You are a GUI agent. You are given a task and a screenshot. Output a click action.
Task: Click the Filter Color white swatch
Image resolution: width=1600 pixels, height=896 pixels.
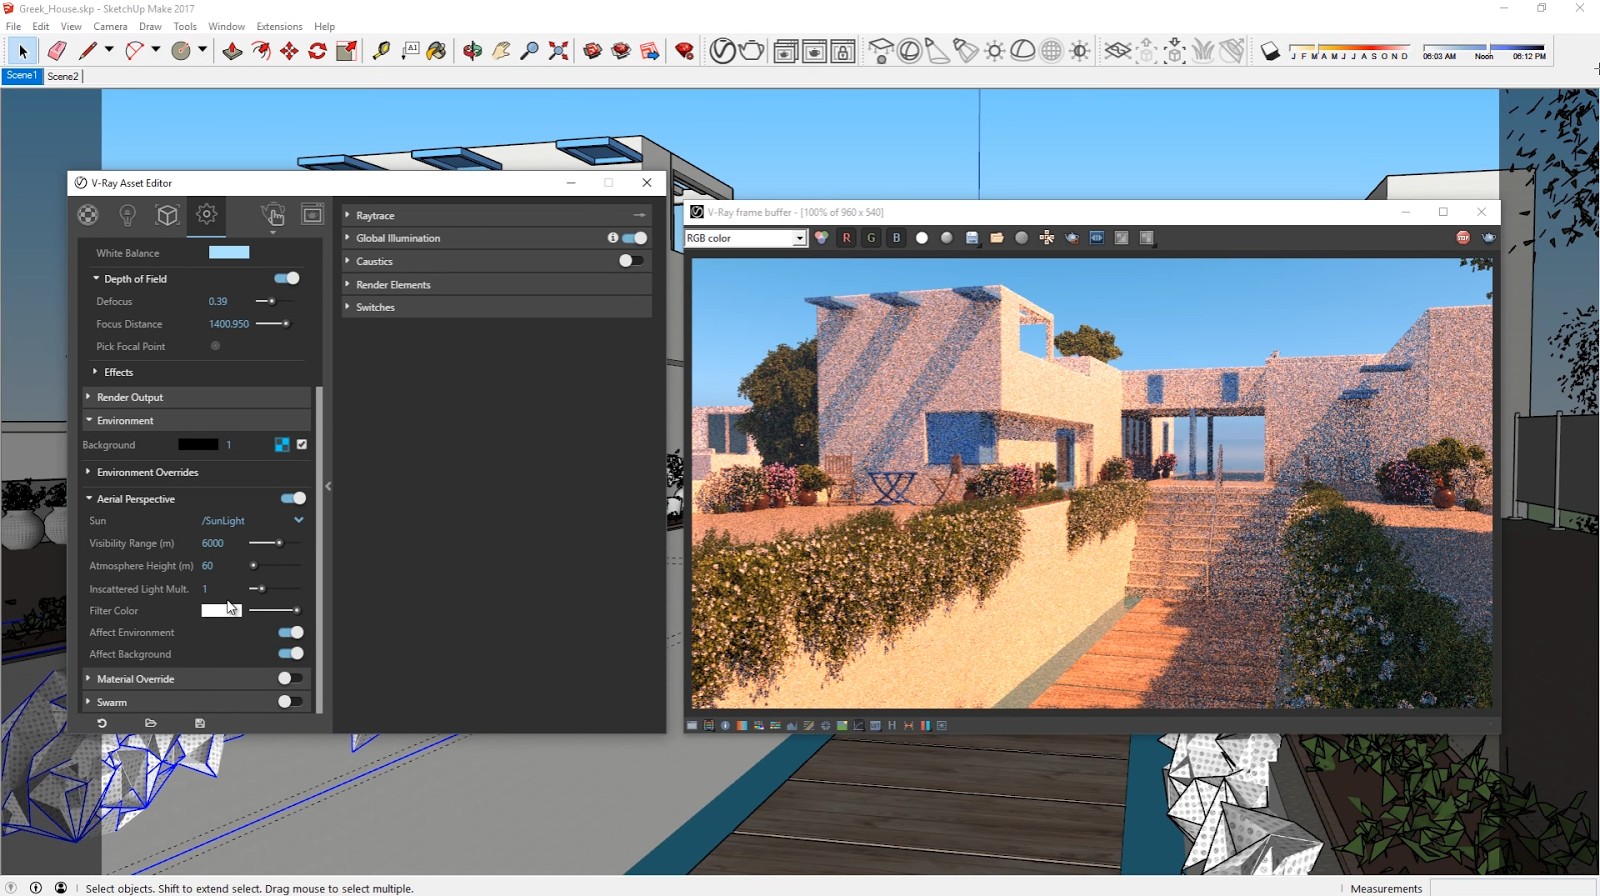point(221,610)
